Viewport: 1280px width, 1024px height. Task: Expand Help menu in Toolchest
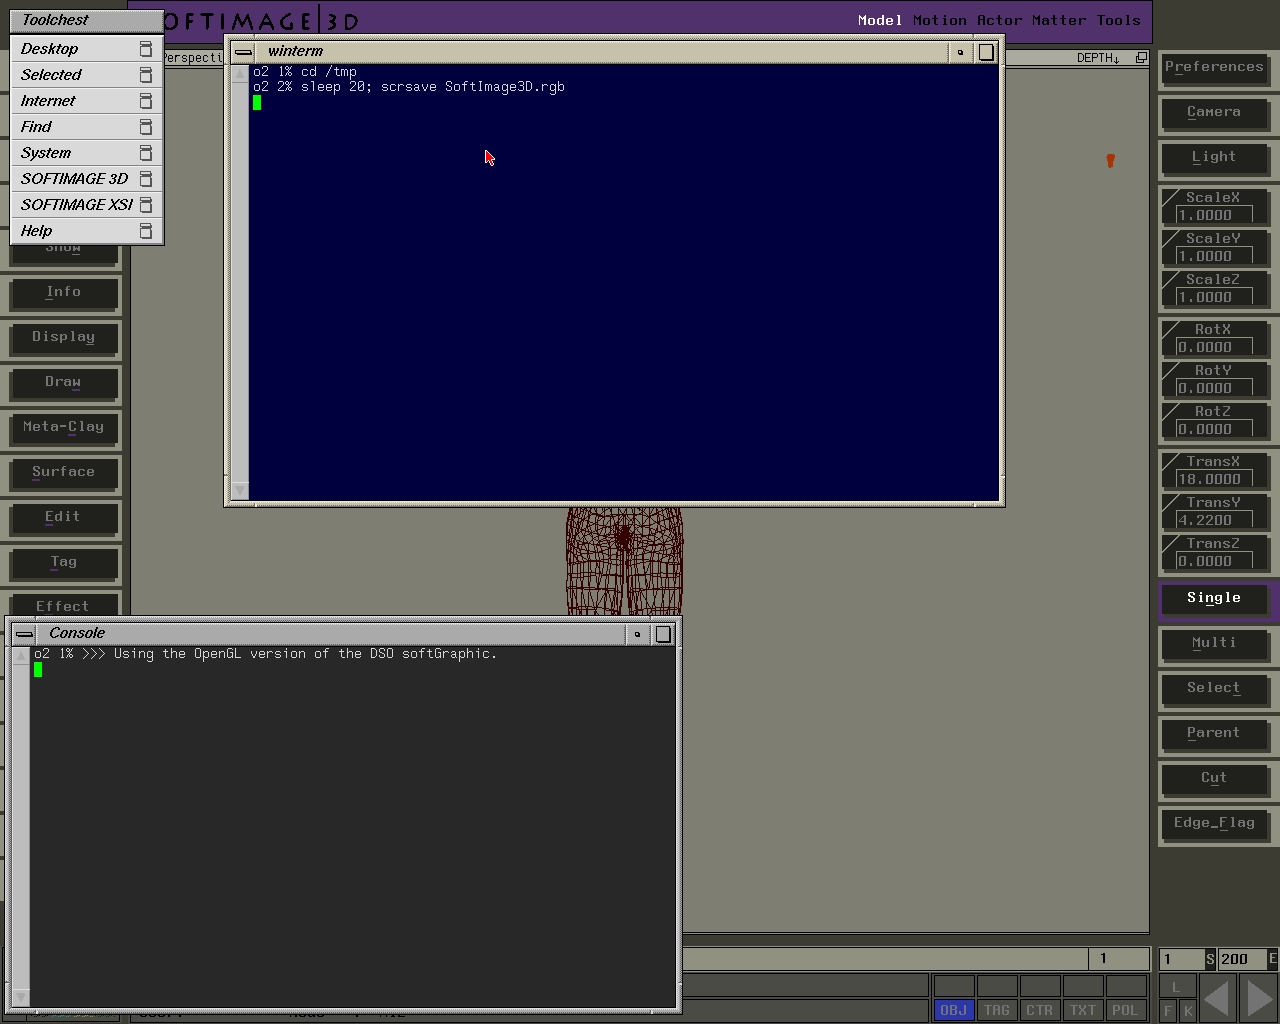(87, 231)
